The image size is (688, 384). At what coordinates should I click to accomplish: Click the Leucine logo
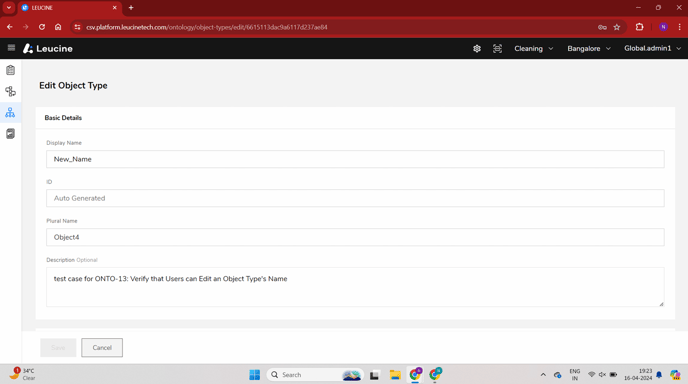pyautogui.click(x=48, y=49)
